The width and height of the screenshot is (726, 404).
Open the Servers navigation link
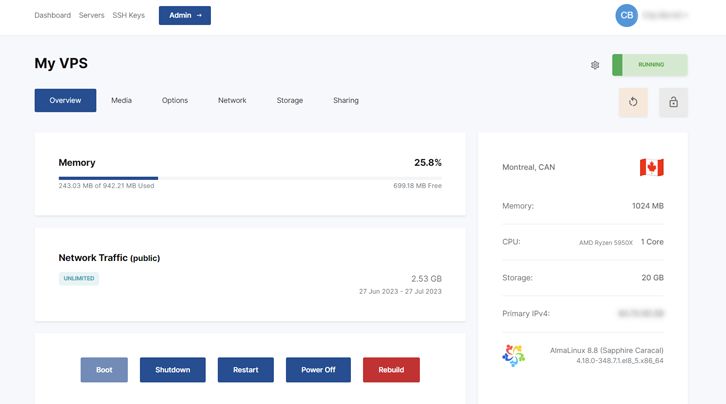click(x=91, y=16)
